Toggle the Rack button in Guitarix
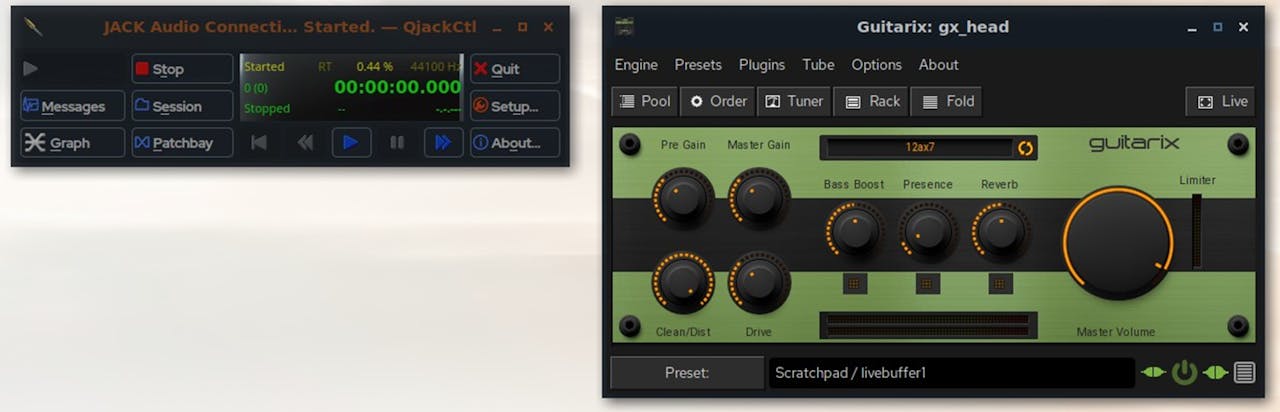Viewport: 1280px width, 412px height. pyautogui.click(x=872, y=101)
